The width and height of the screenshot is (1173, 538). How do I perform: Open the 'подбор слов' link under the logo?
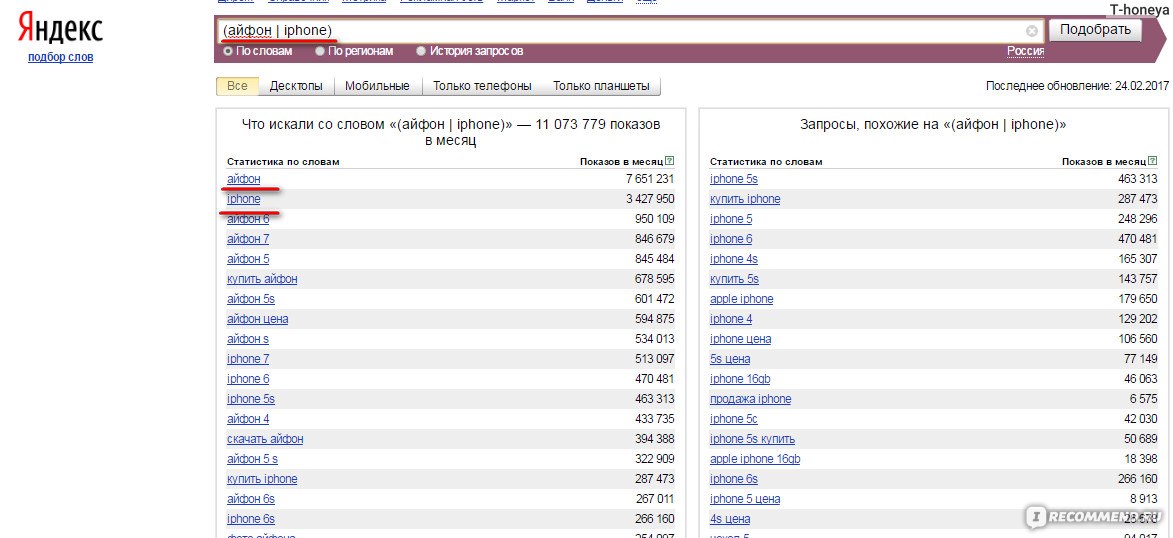coord(61,57)
